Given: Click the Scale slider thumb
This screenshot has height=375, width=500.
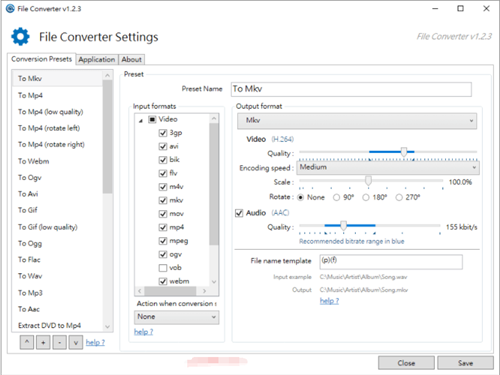Looking at the screenshot, I should 368,181.
